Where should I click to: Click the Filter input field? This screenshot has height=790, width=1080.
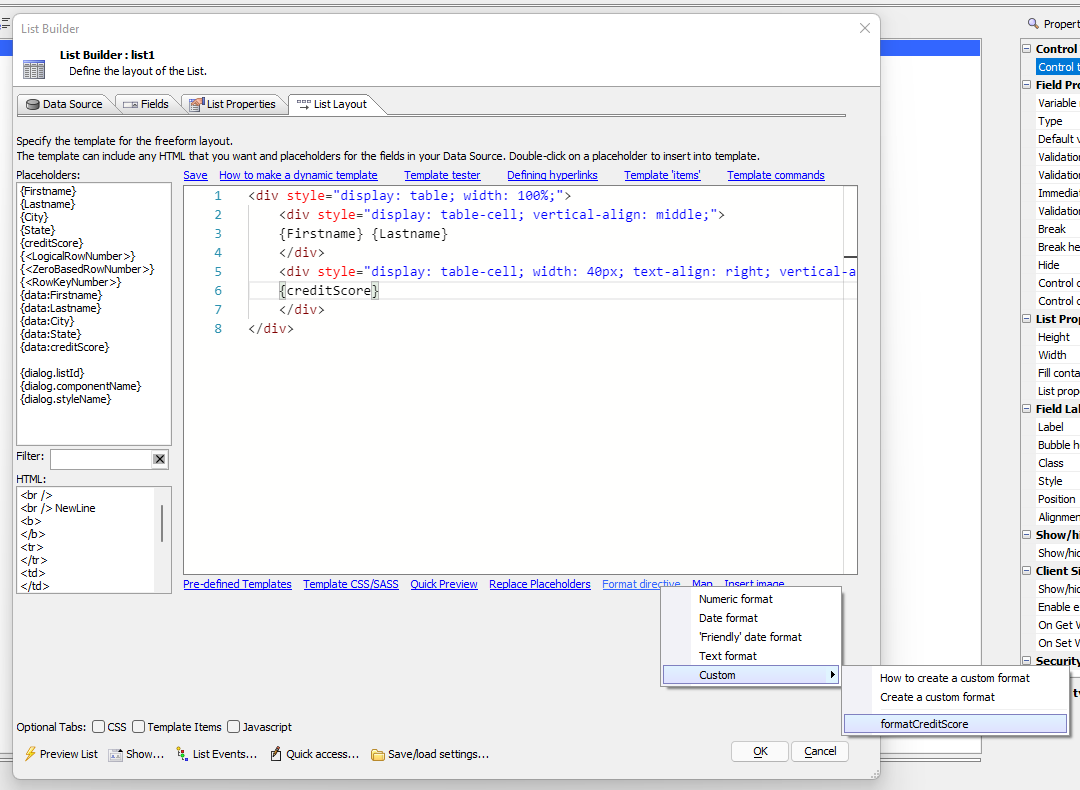(x=101, y=459)
